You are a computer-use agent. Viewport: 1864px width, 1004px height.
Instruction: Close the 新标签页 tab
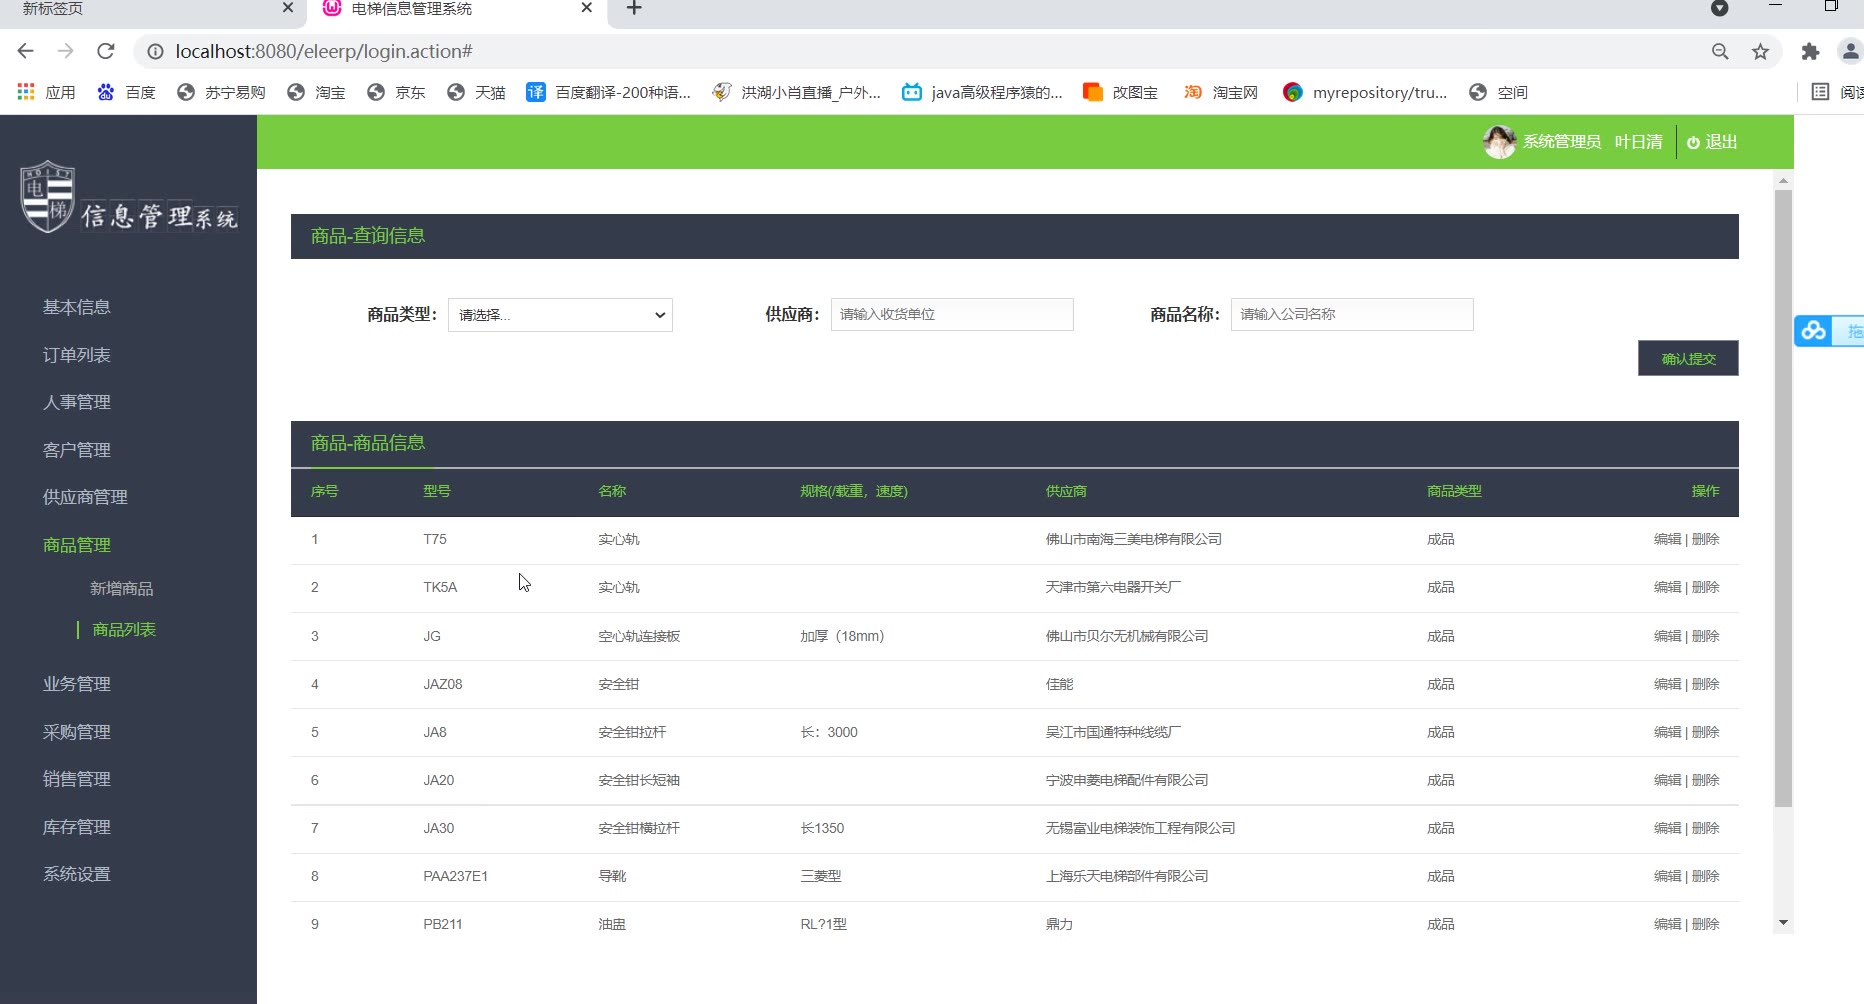(x=288, y=8)
